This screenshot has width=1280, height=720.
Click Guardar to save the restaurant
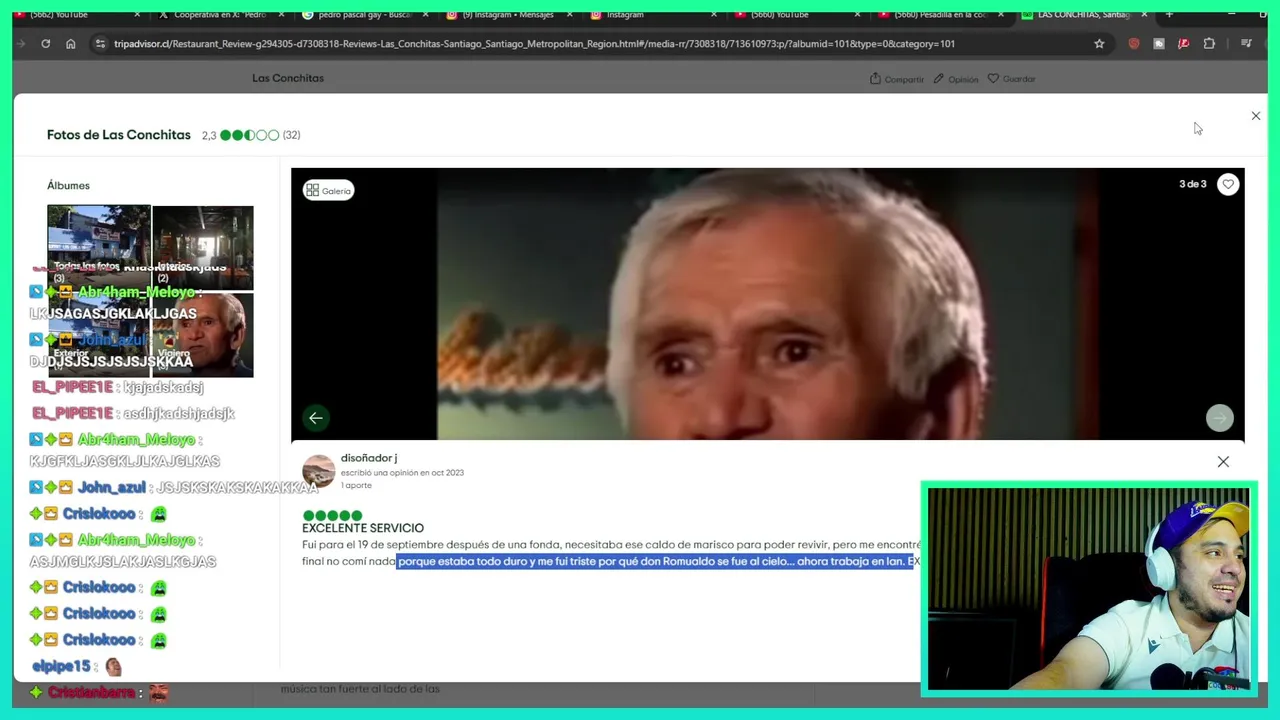[1011, 79]
